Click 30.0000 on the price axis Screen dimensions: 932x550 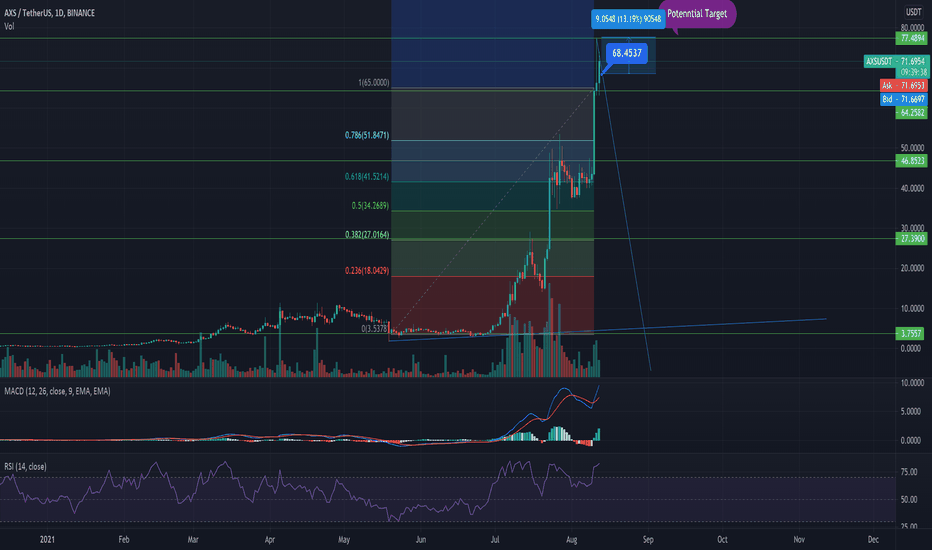click(x=912, y=228)
